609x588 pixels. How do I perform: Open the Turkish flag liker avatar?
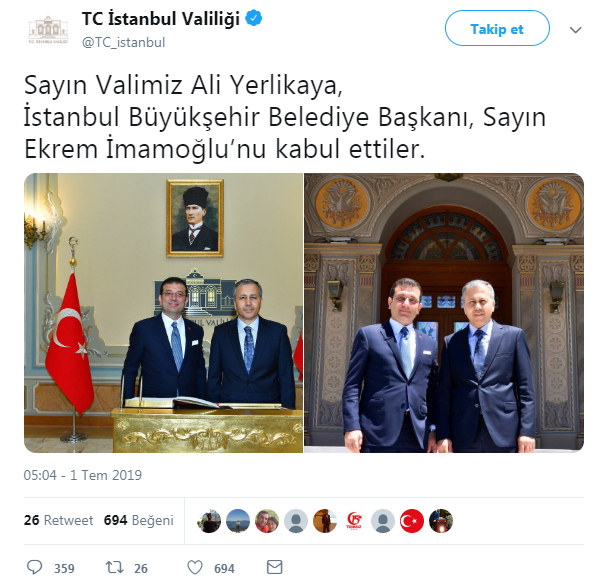pos(412,521)
